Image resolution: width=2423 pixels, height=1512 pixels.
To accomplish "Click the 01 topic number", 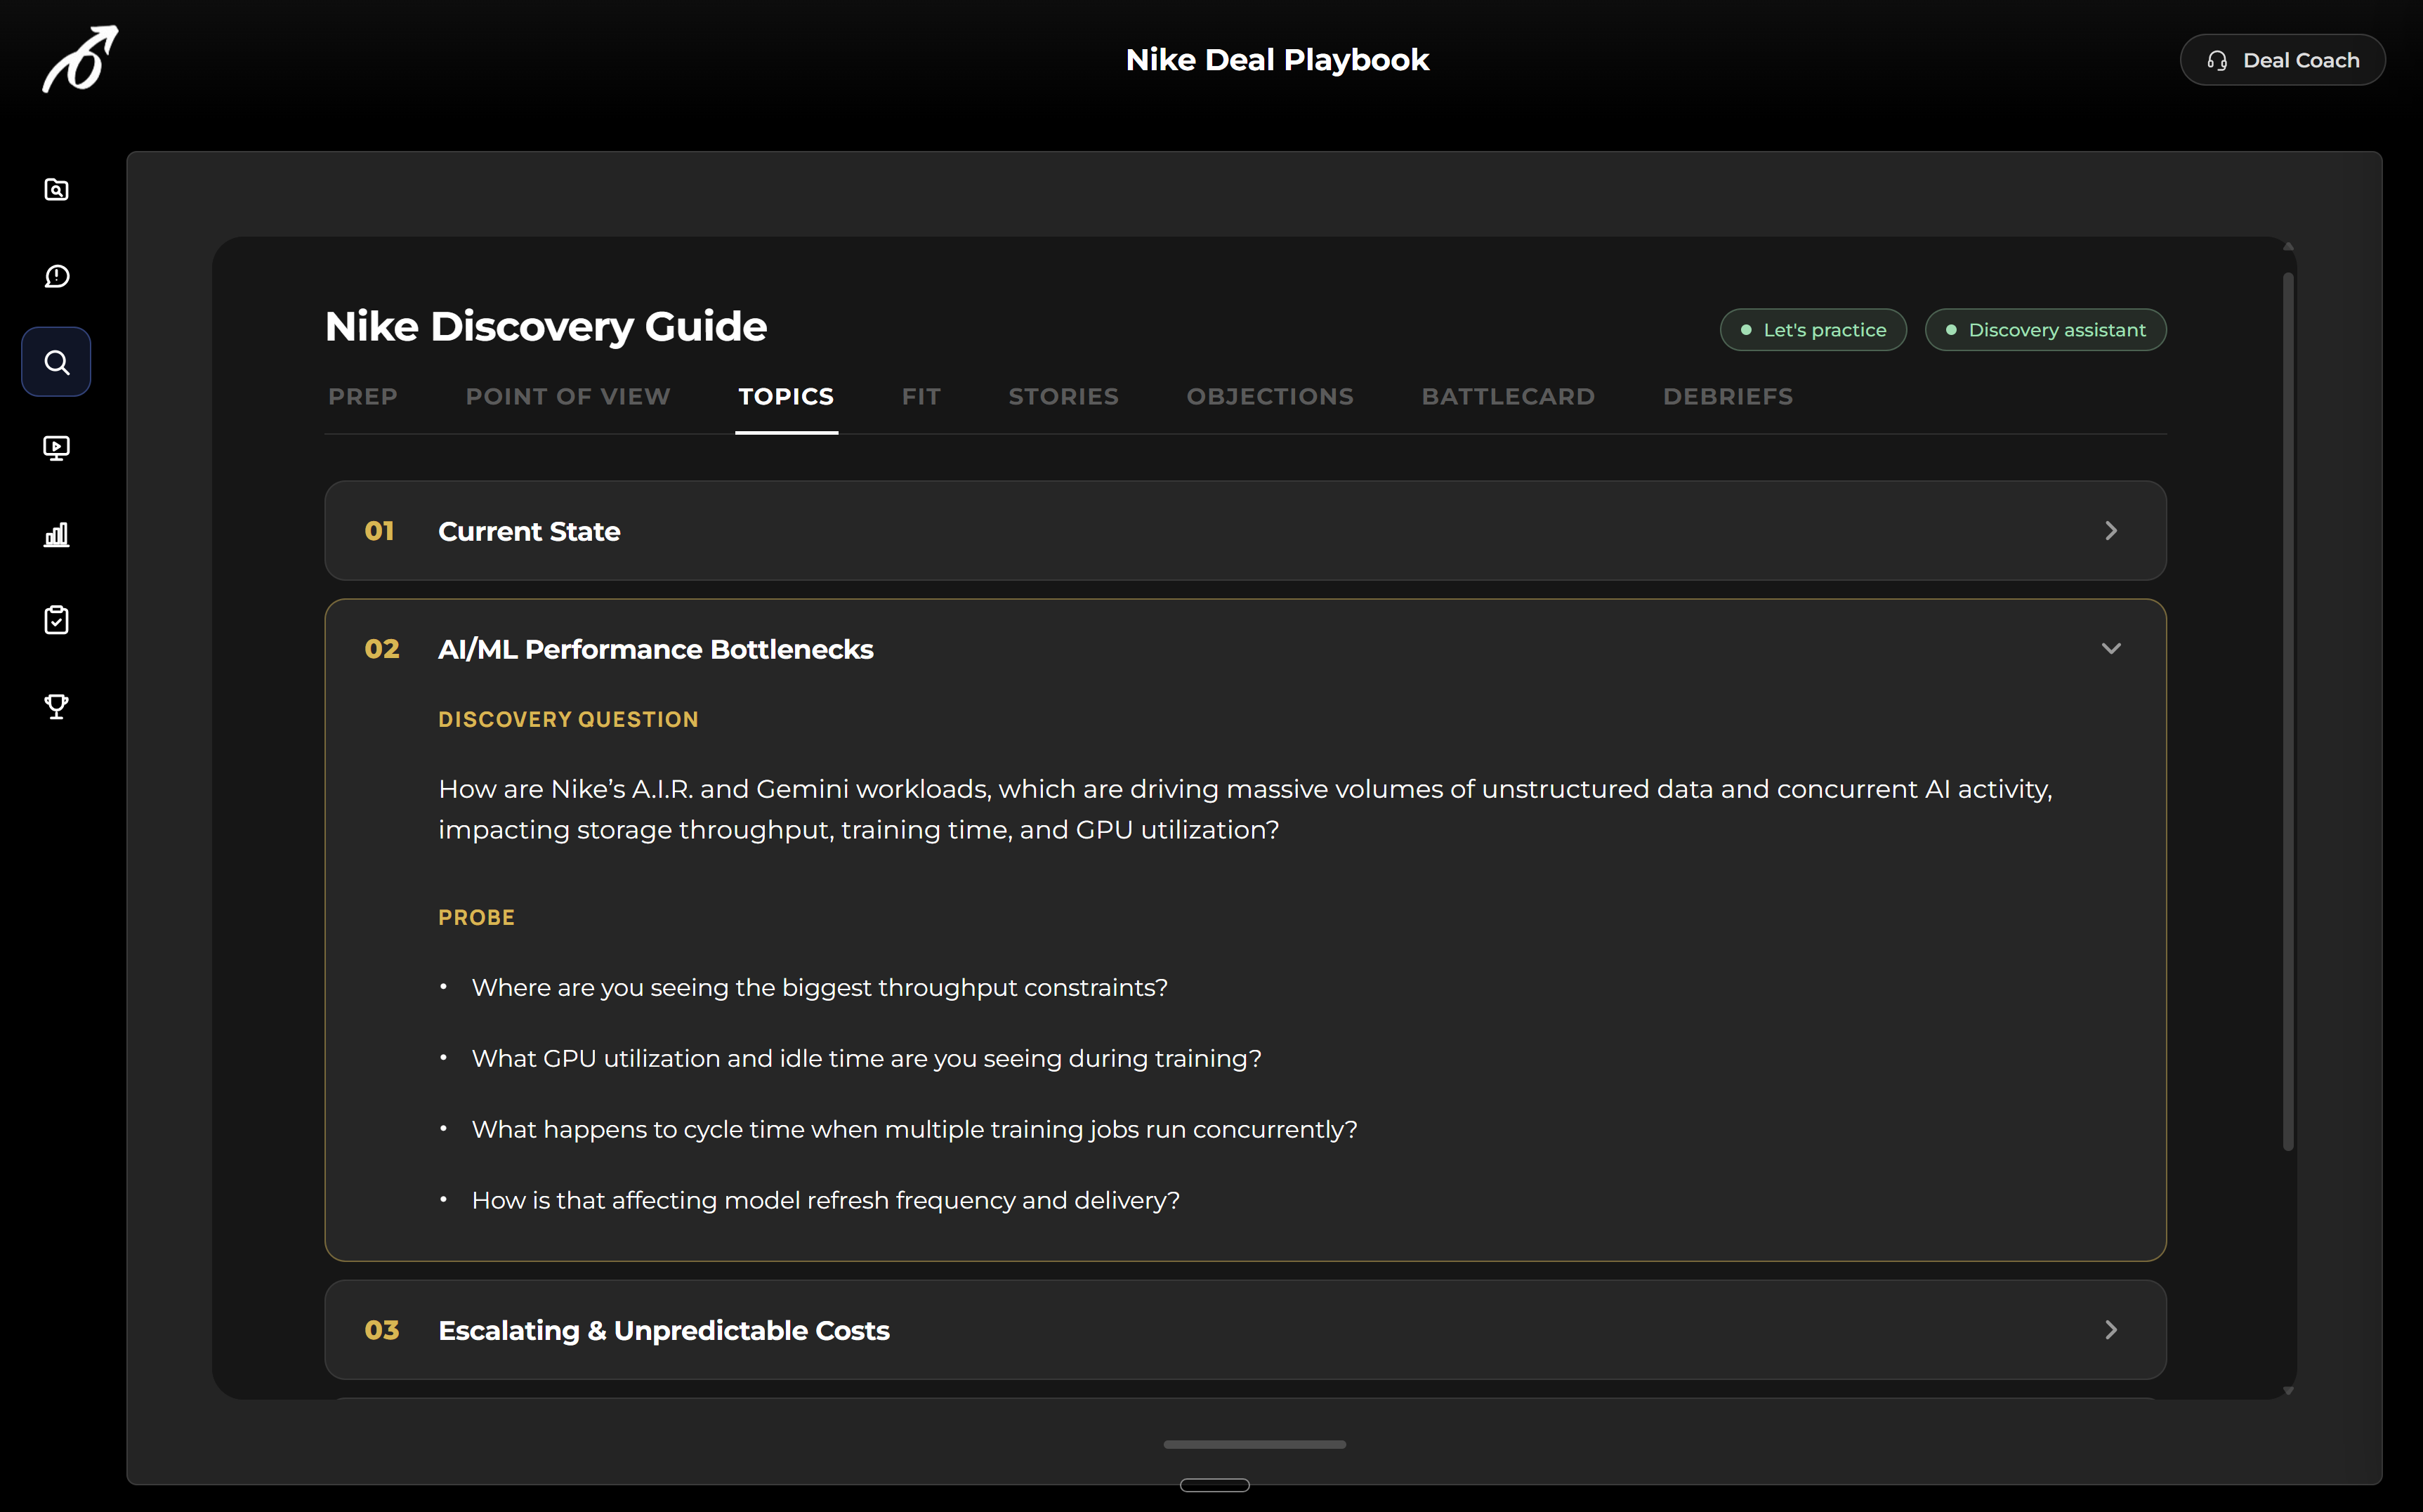I will click(x=379, y=531).
